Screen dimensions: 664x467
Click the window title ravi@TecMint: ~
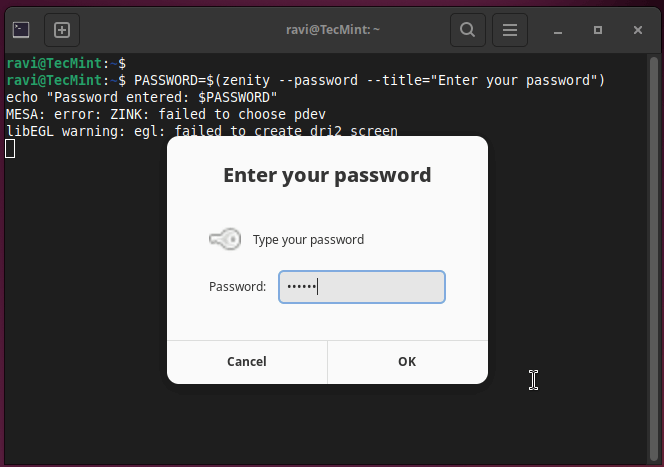[333, 30]
